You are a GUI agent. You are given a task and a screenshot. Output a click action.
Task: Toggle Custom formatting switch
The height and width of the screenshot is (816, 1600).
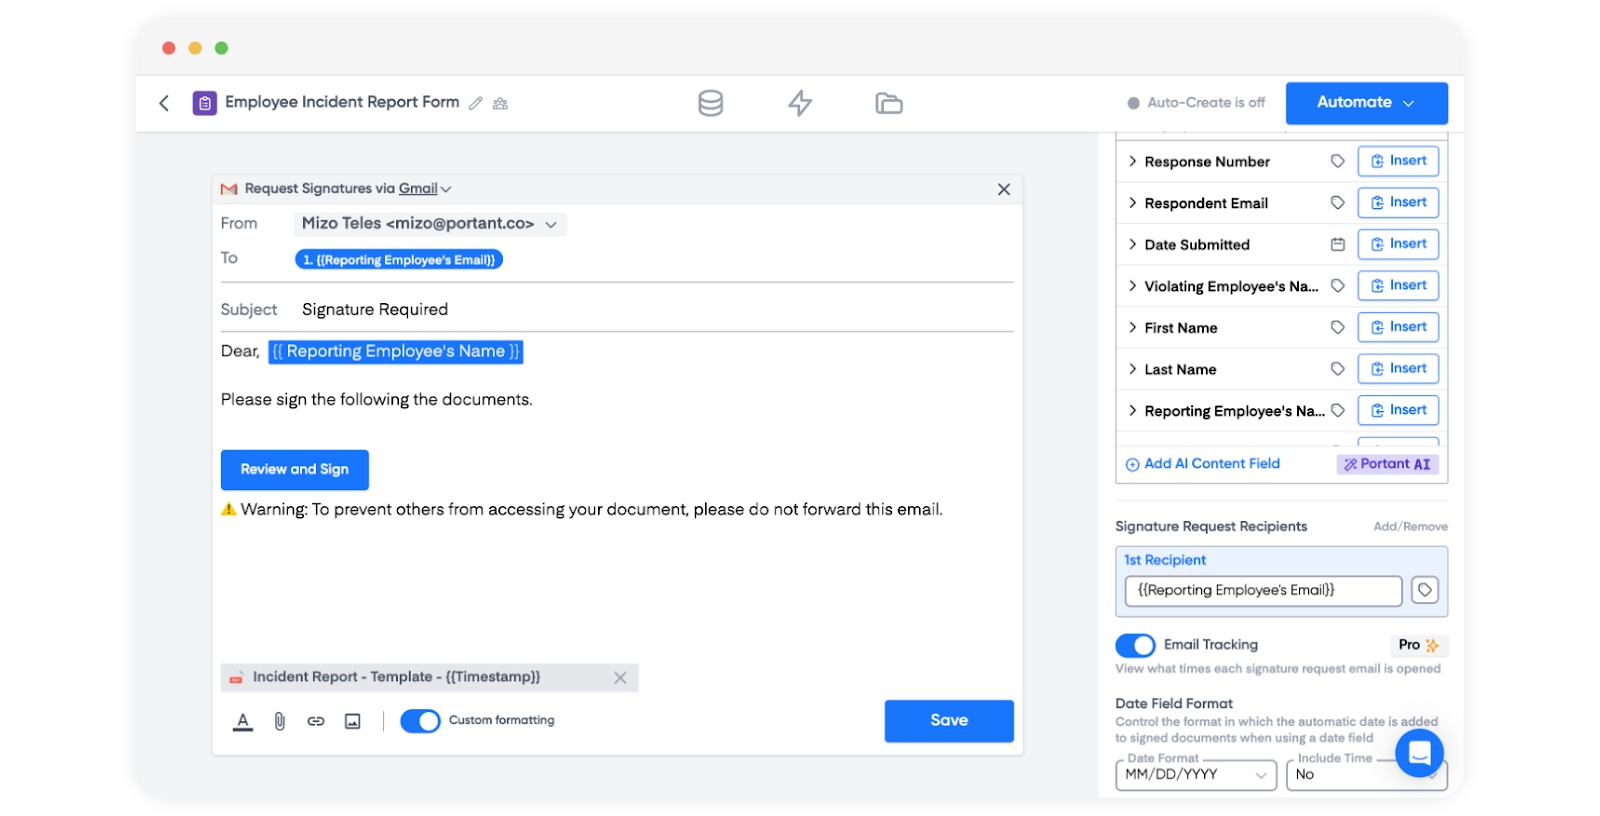[420, 721]
